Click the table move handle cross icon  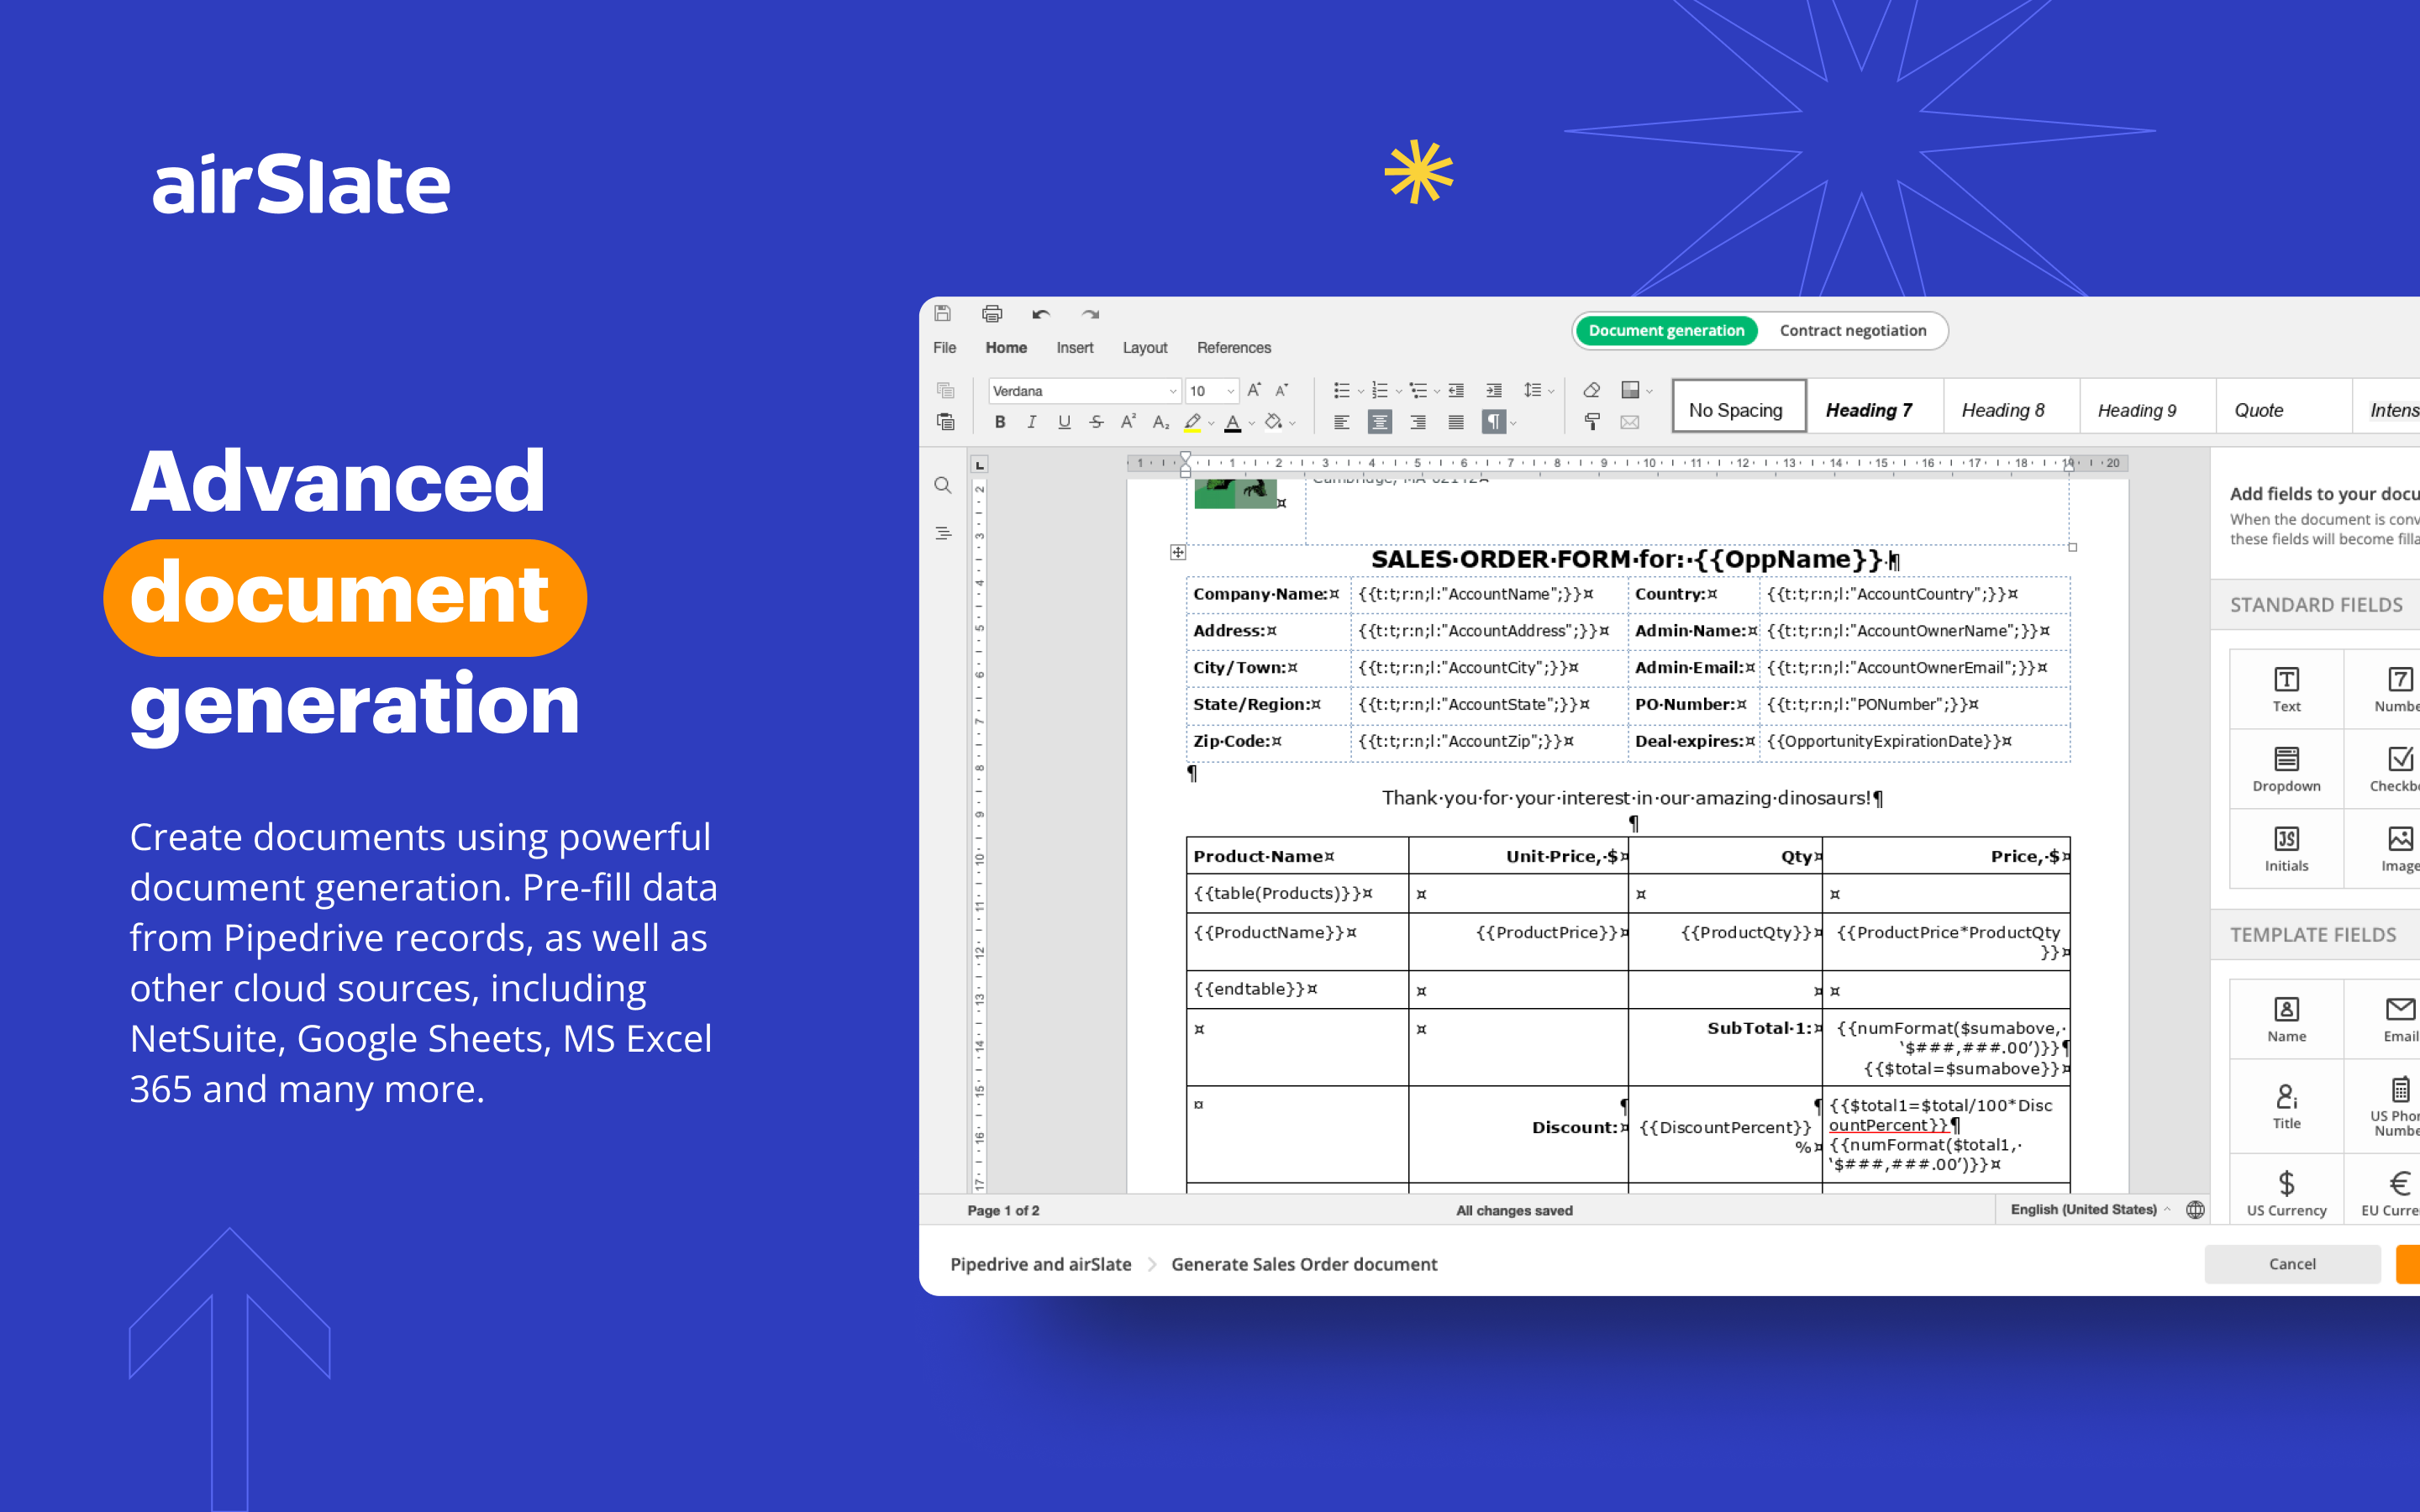[x=1178, y=552]
